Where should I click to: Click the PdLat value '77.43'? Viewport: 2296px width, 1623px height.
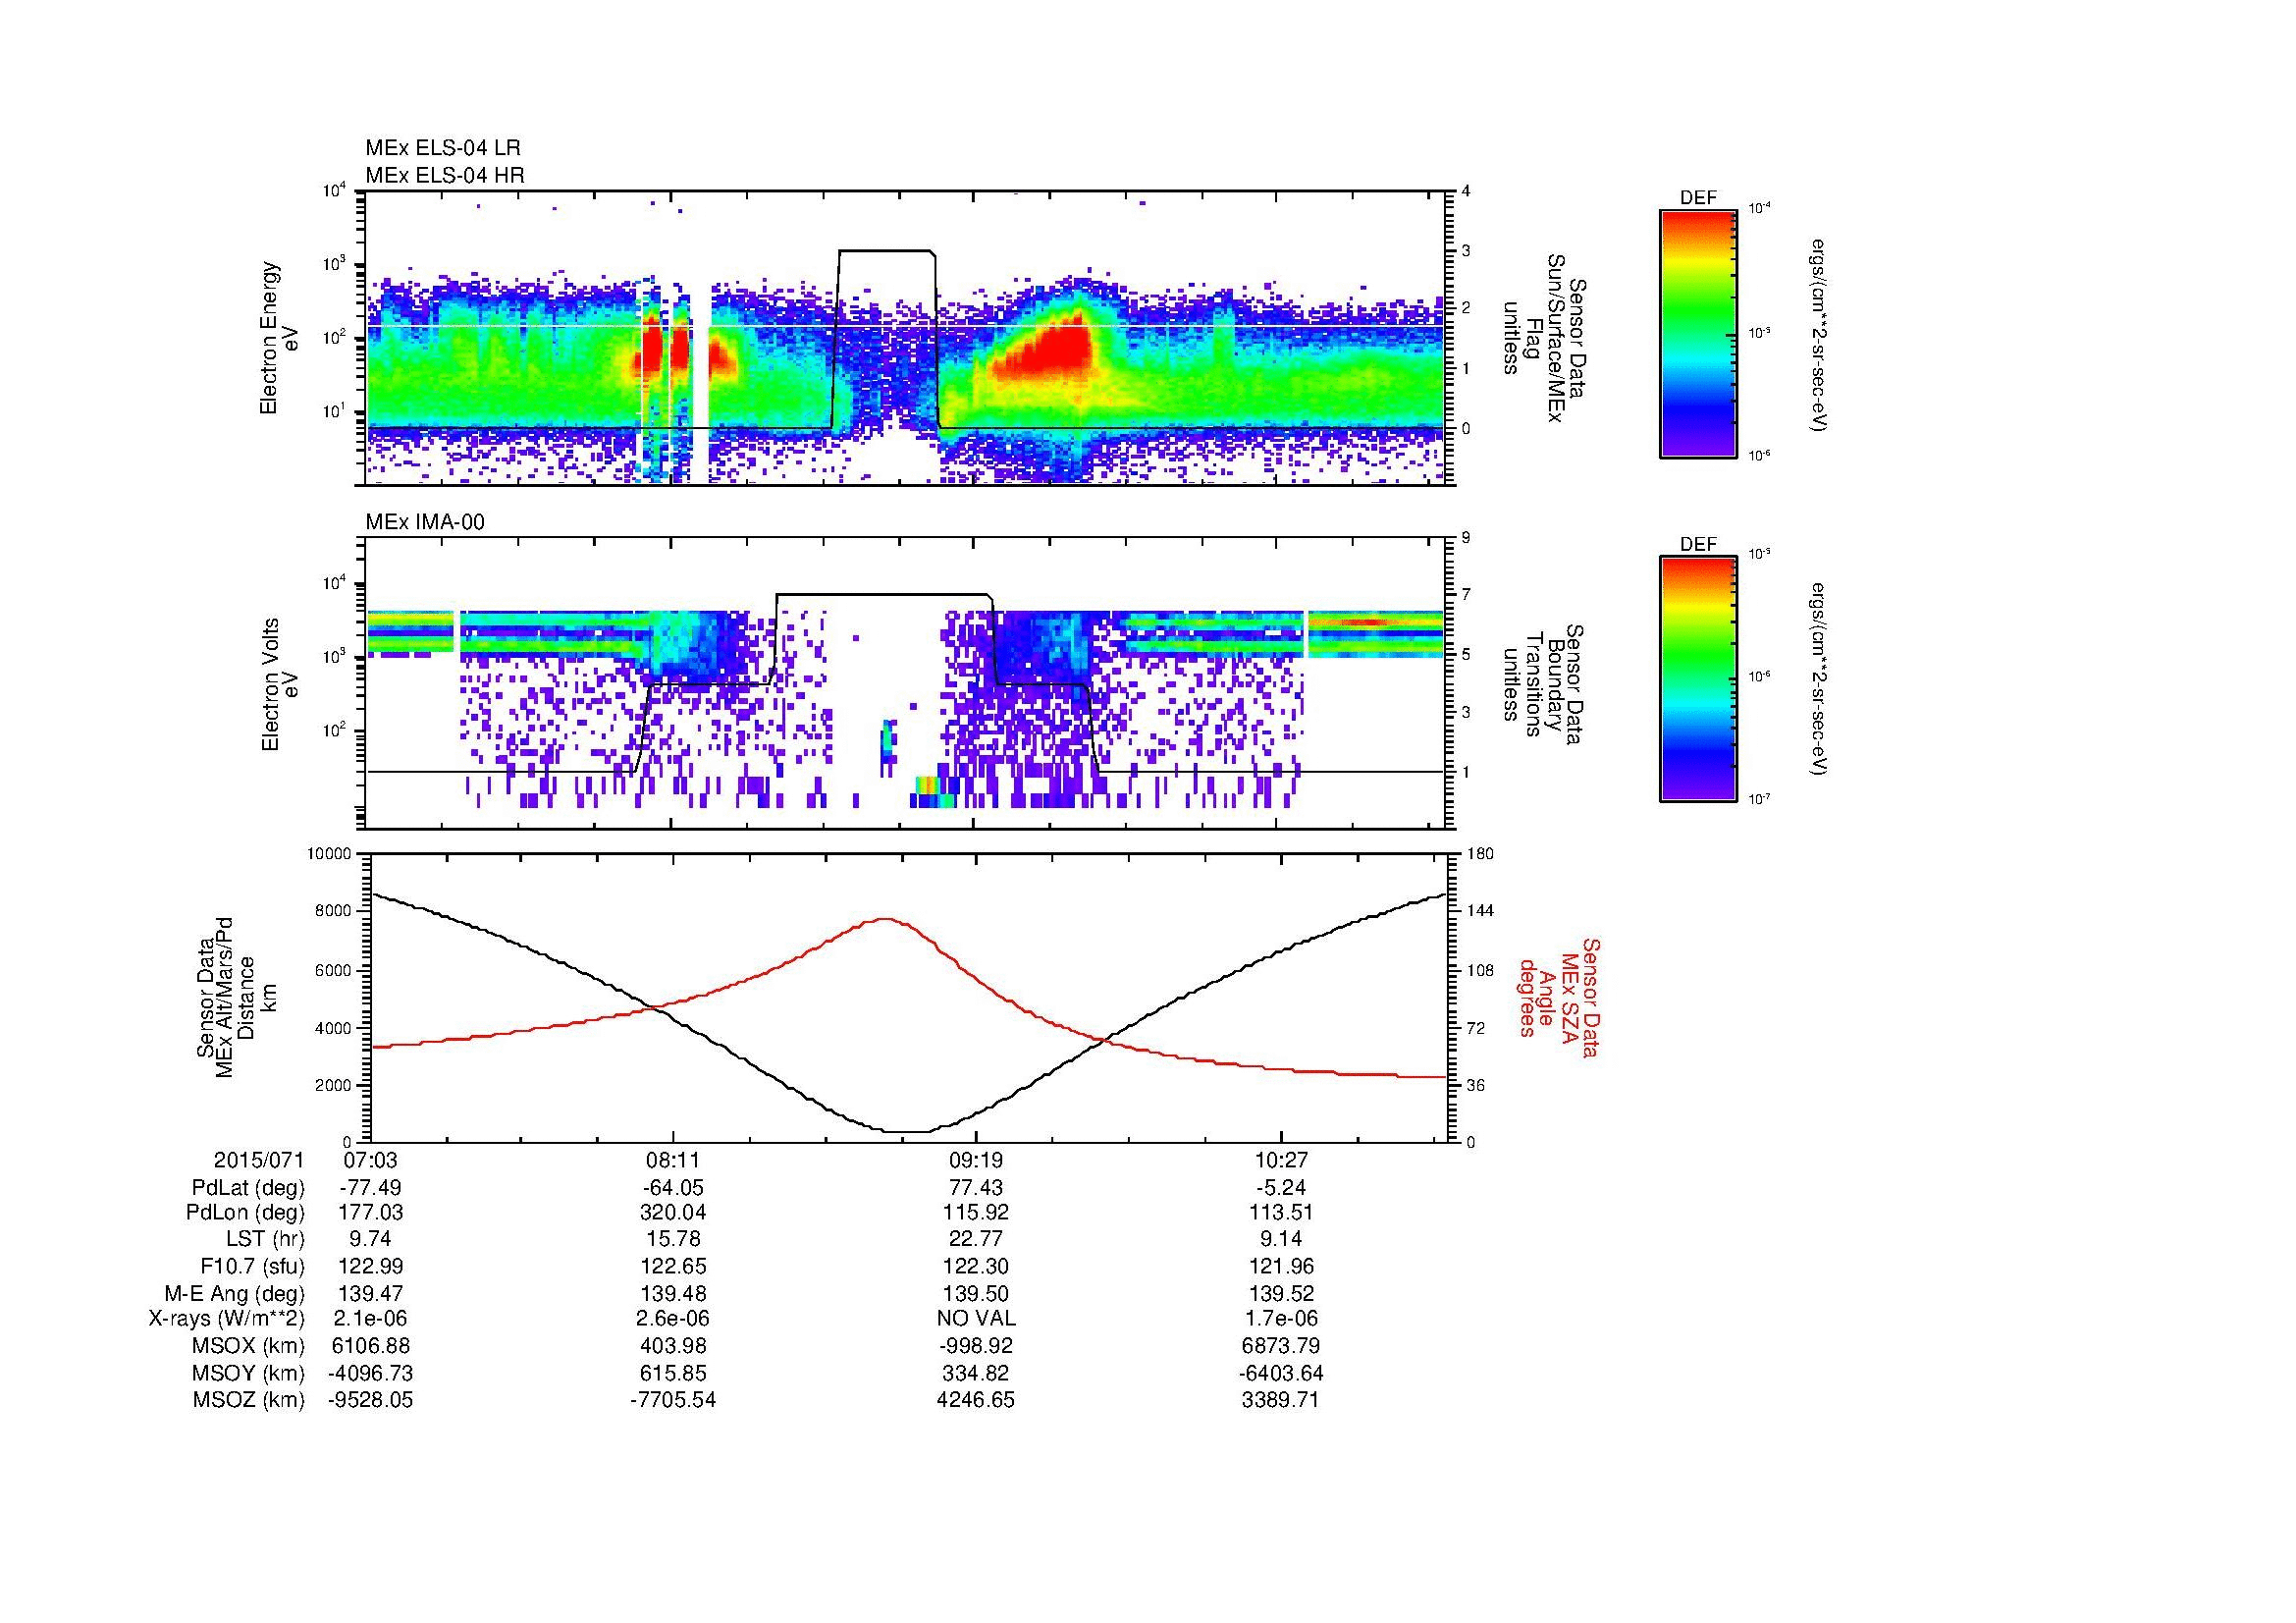[x=976, y=1188]
